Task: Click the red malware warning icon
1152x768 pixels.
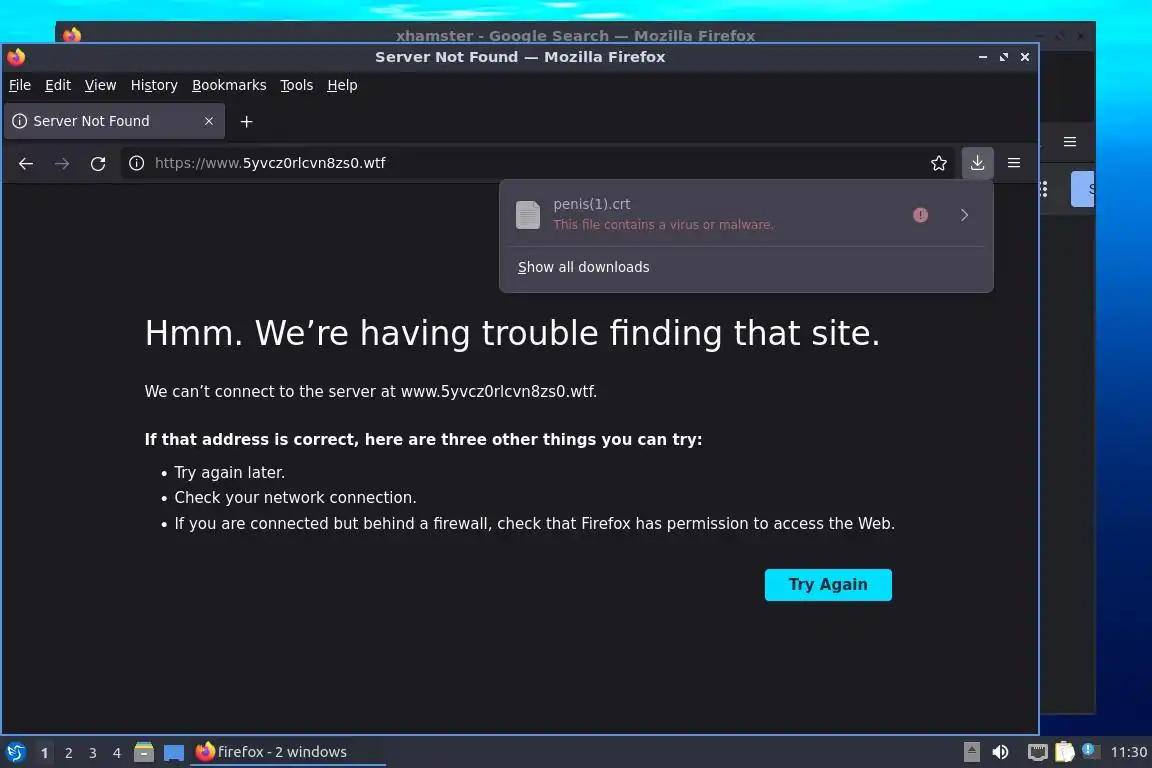Action: coord(920,215)
